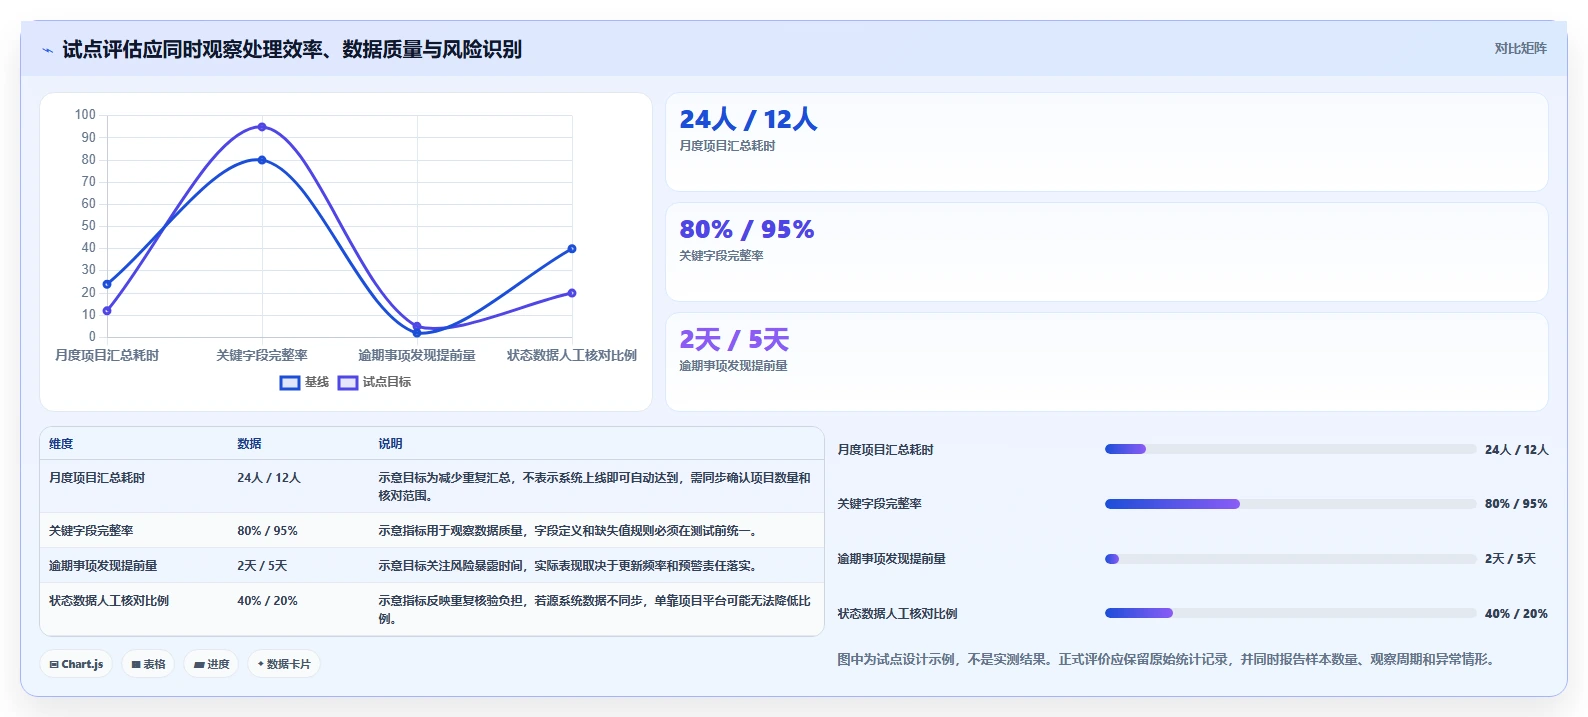
Task: Click the 逾期事项发现提前量 axis label in the chart
Action: point(417,356)
